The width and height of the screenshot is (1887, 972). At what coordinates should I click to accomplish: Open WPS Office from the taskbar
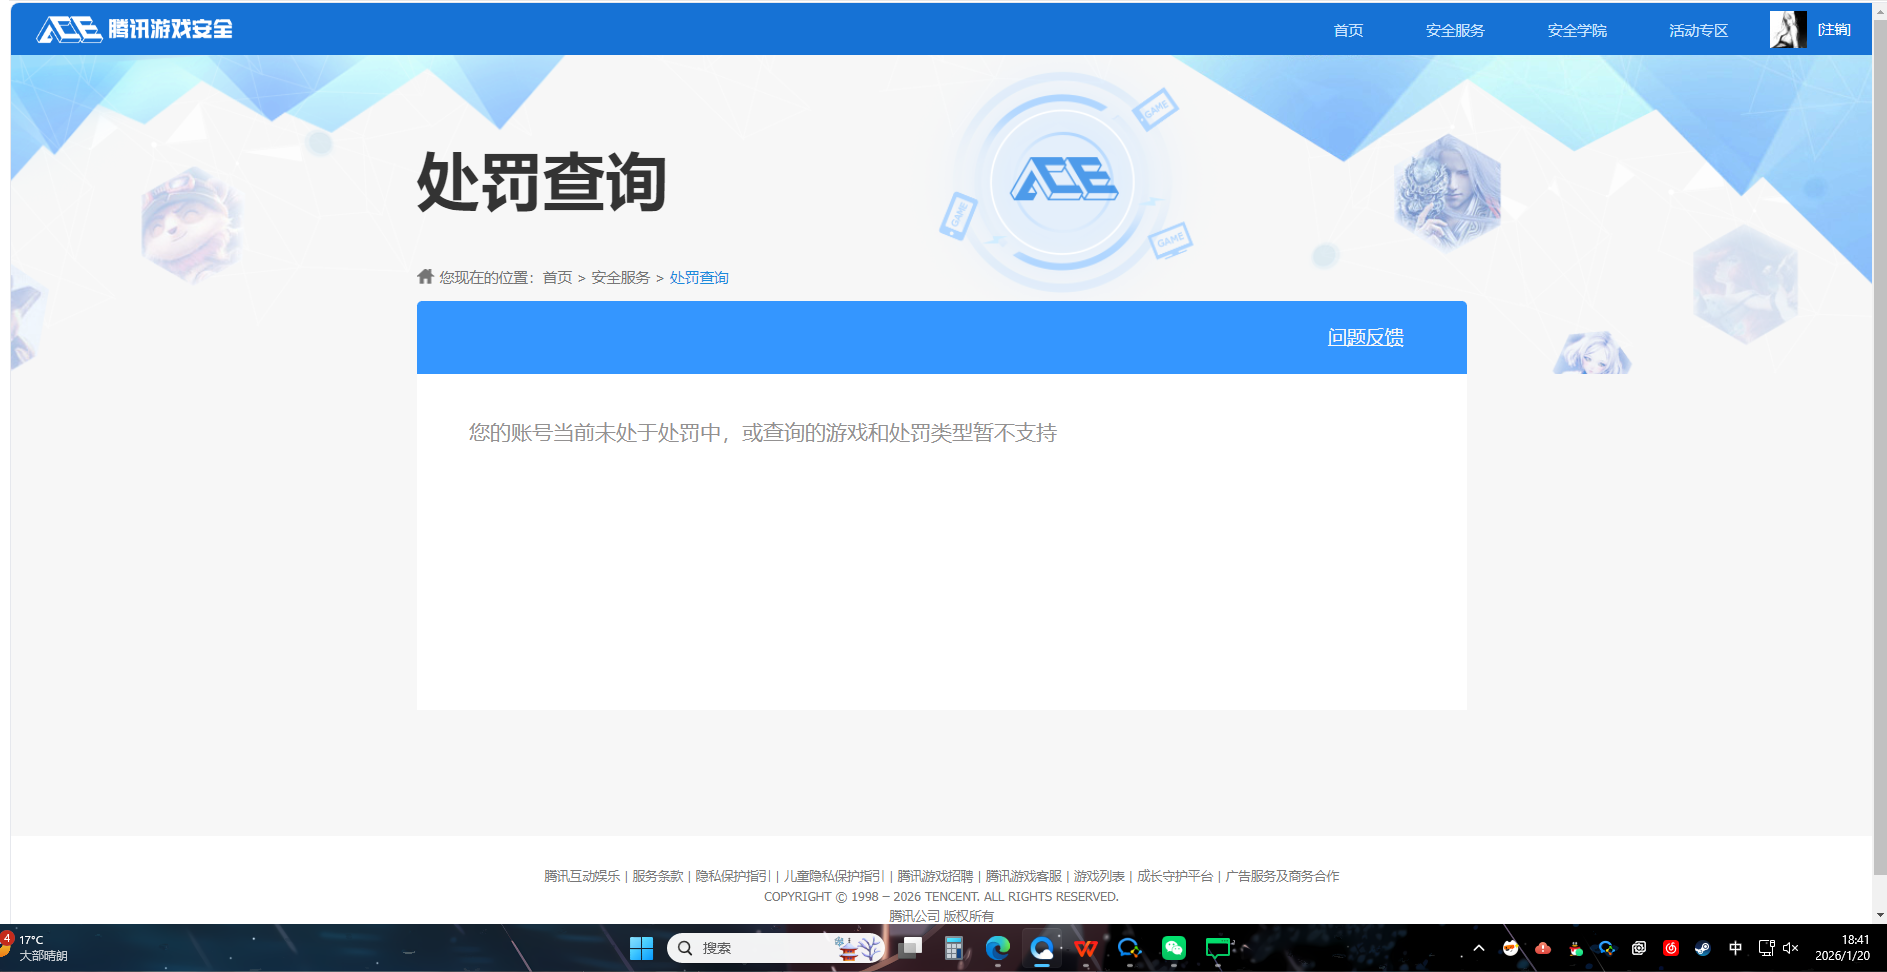[1086, 947]
